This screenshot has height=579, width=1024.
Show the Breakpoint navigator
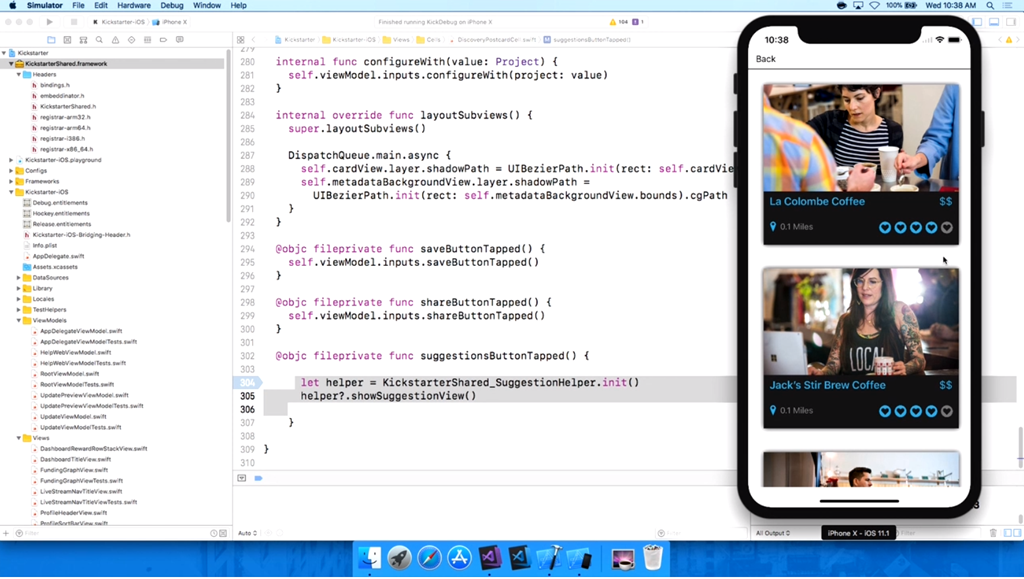(163, 40)
